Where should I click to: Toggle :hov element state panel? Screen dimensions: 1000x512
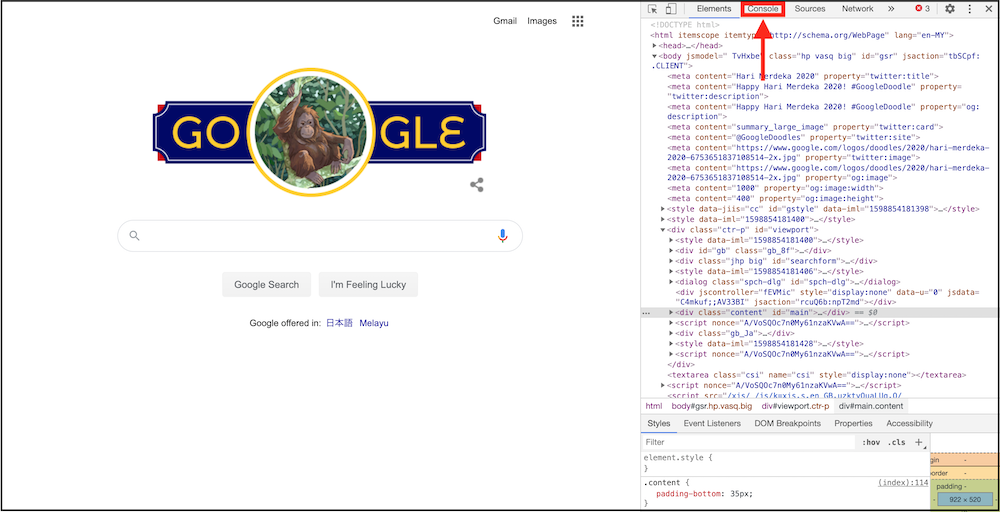coord(871,442)
